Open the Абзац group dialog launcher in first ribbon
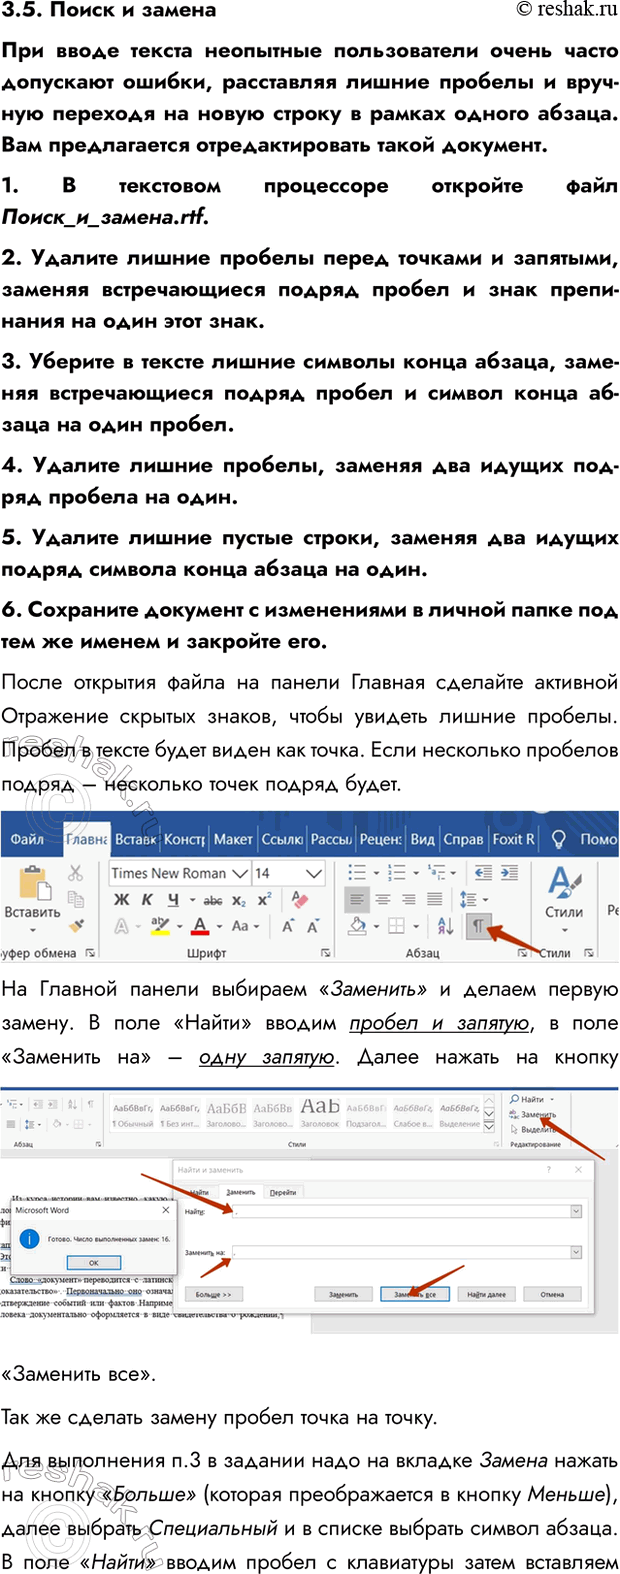Viewport: 620px width, 1574px height. pos(523,954)
